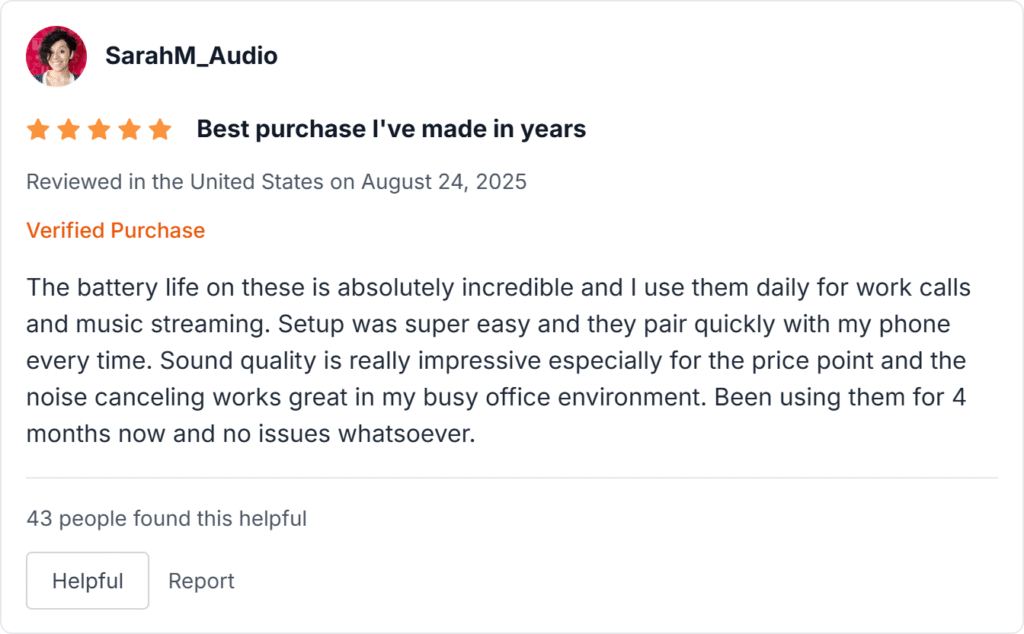Select the second star in the rating
The width and height of the screenshot is (1024, 634).
(x=69, y=128)
